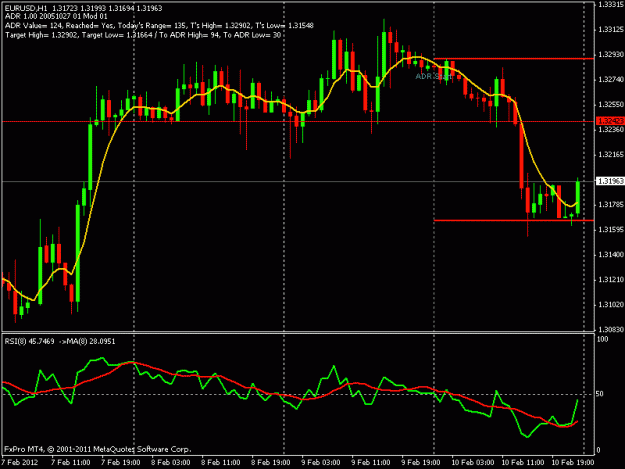The height and width of the screenshot is (469, 625).
Task: Click the 1.33315 price scale value
Action: [x=611, y=4]
